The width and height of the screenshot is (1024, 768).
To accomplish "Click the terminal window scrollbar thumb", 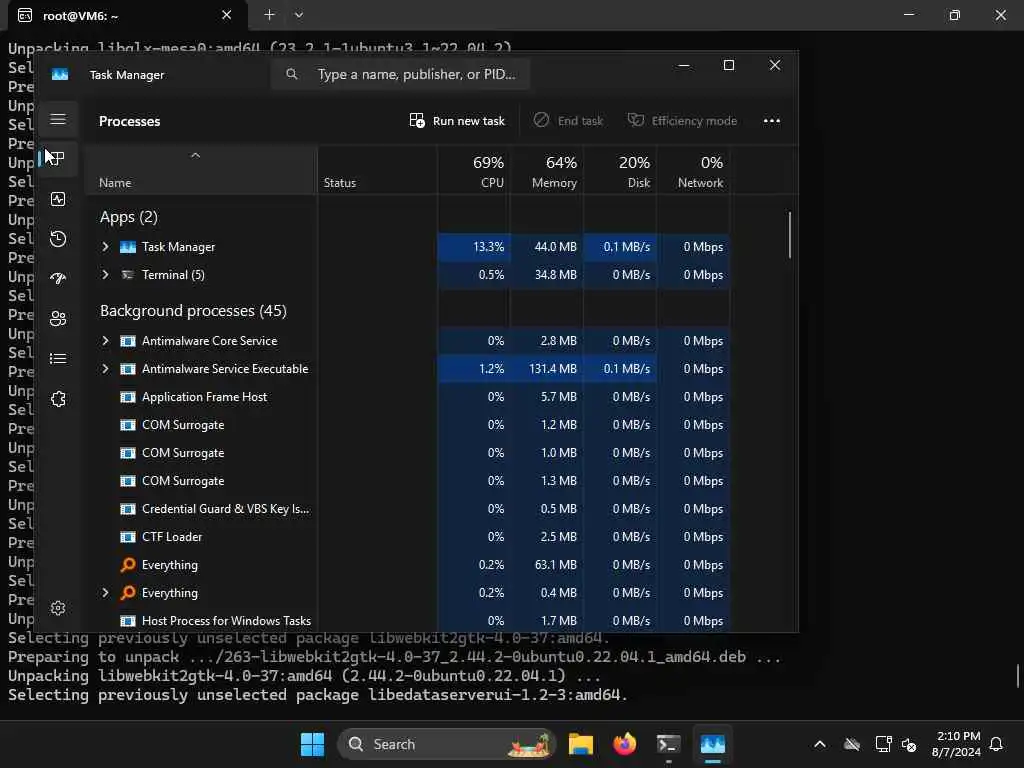I will (1018, 675).
